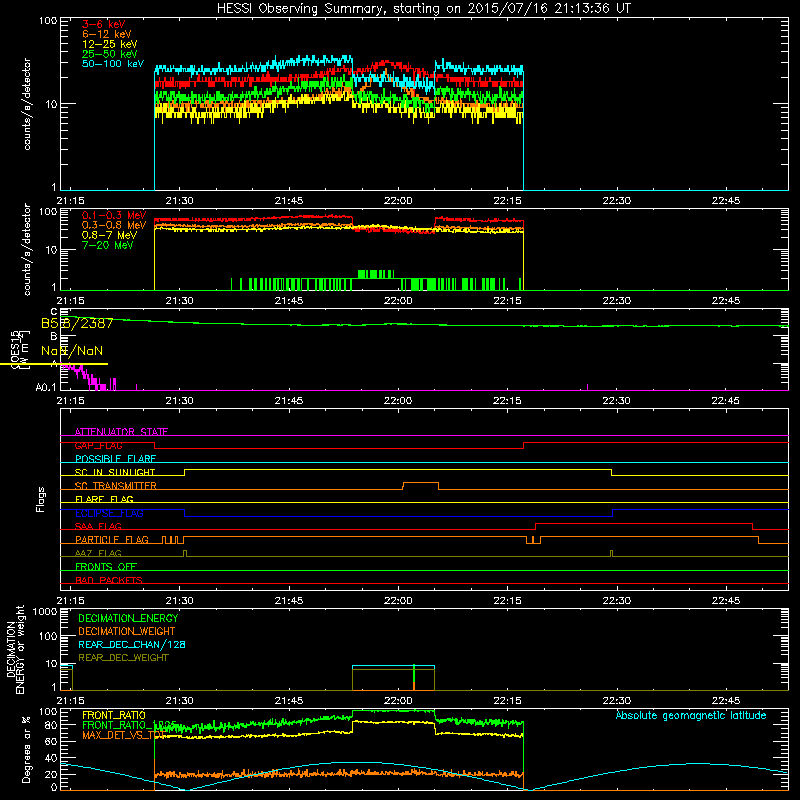
Task: Select the "SC_IN_SUNLIGHT" flag label
Action: (115, 472)
